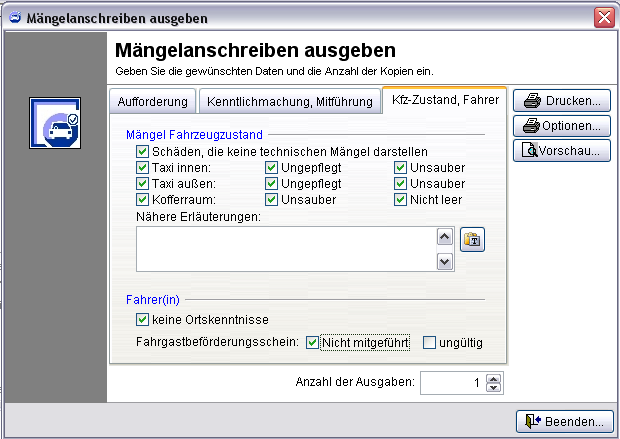Screen dimensions: 620x439
Task: Toggle Kofferraum 'Nicht leer' checkbox
Action: point(401,200)
